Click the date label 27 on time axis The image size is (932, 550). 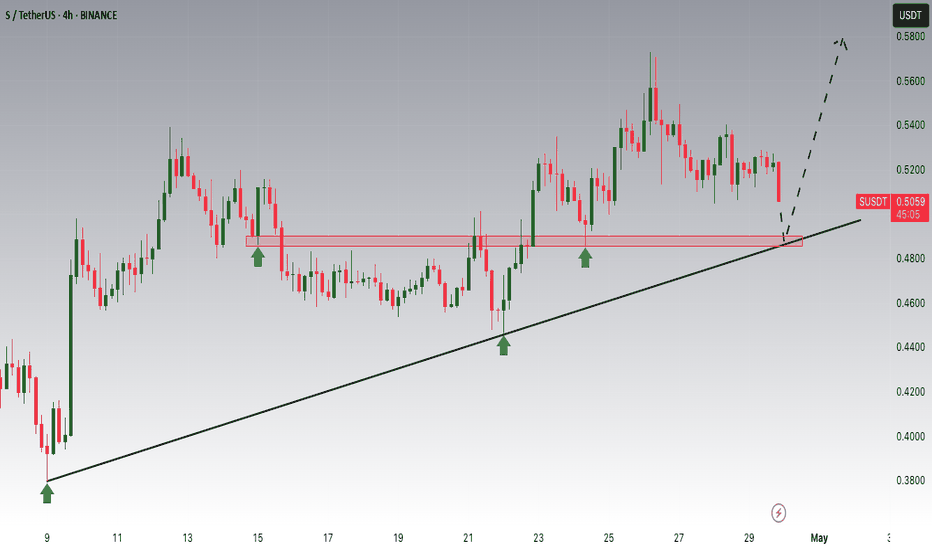pyautogui.click(x=679, y=538)
